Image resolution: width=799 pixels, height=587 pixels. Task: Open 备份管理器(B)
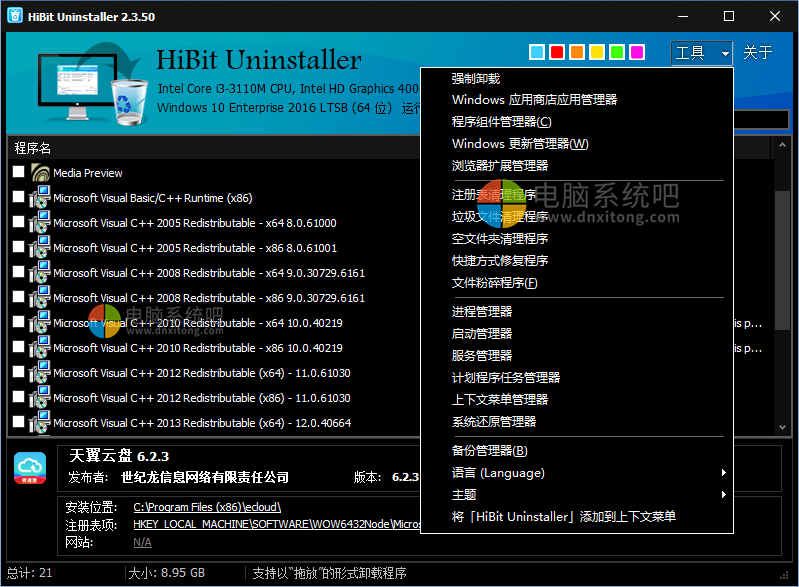(577, 451)
